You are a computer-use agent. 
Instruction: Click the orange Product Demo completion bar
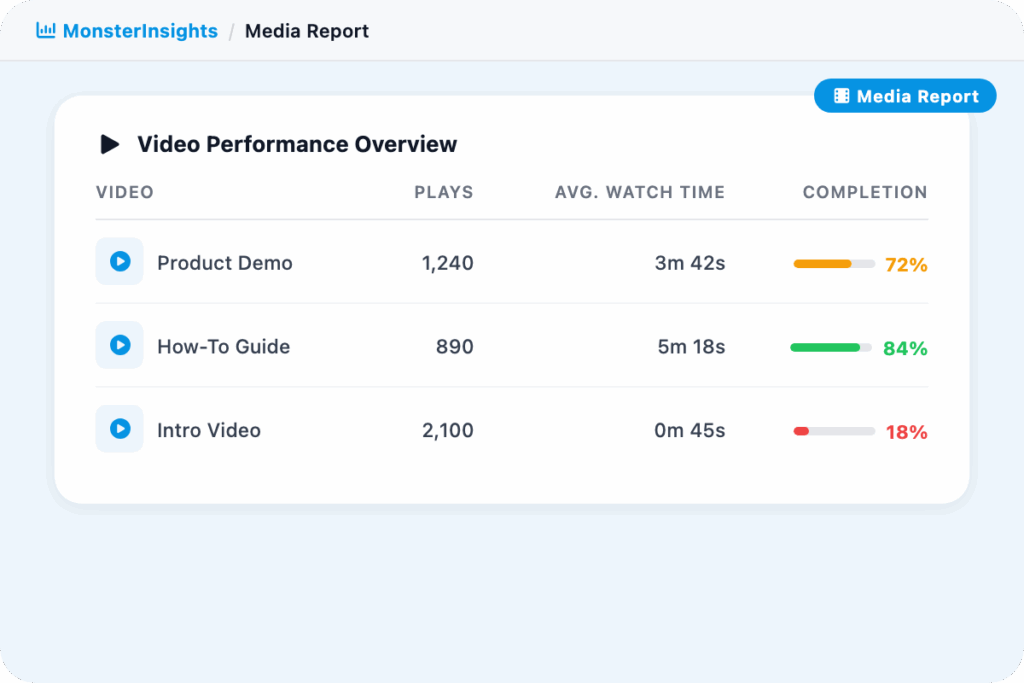tap(833, 264)
